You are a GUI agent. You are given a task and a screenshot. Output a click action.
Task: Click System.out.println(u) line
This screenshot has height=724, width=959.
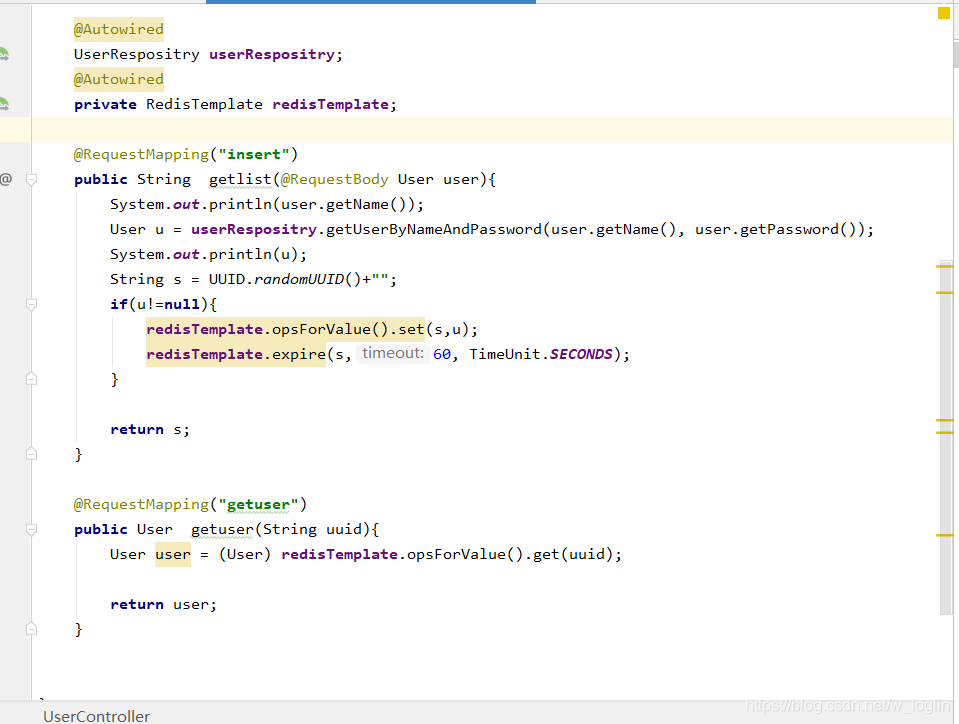click(x=209, y=254)
